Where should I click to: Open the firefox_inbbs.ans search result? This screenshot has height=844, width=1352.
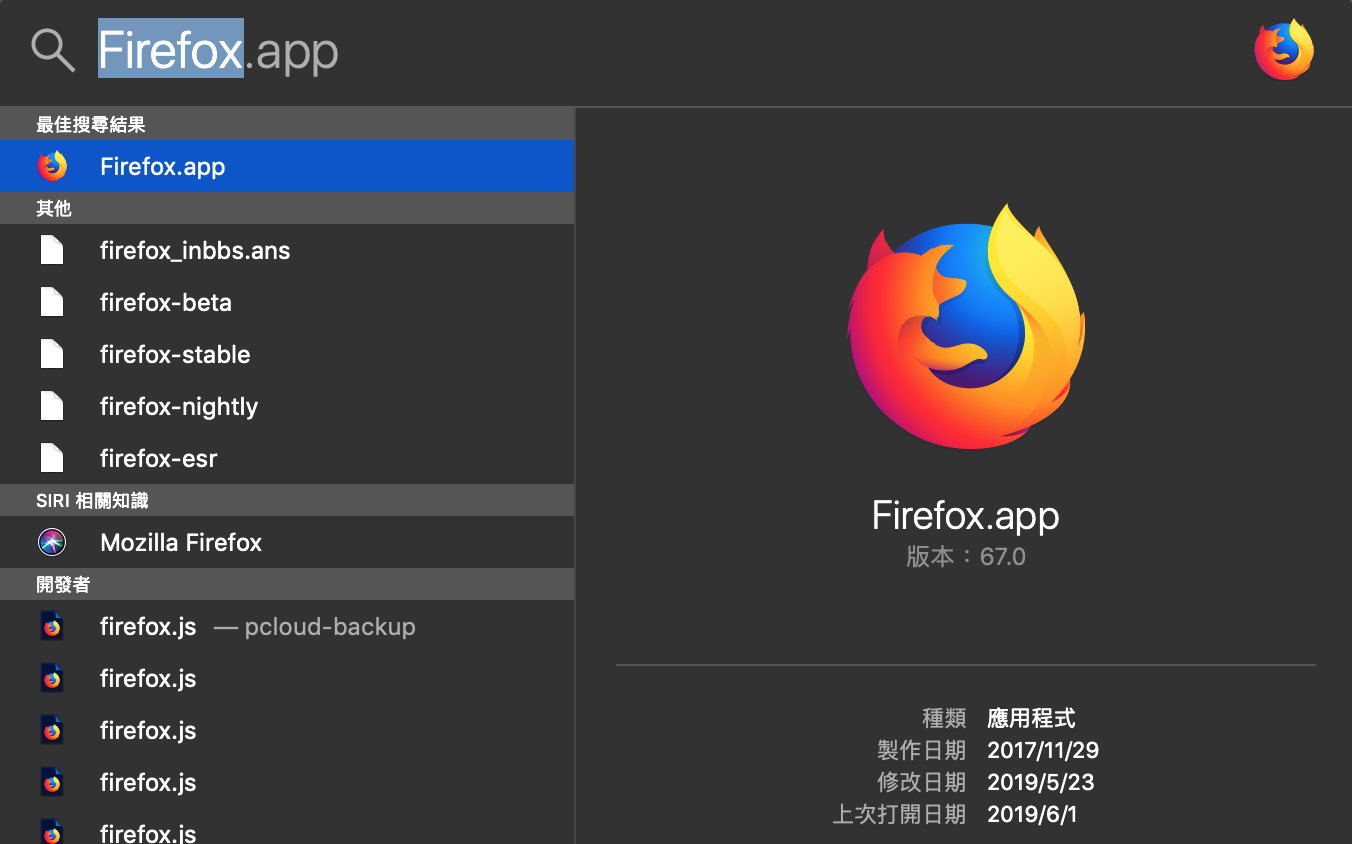point(195,250)
